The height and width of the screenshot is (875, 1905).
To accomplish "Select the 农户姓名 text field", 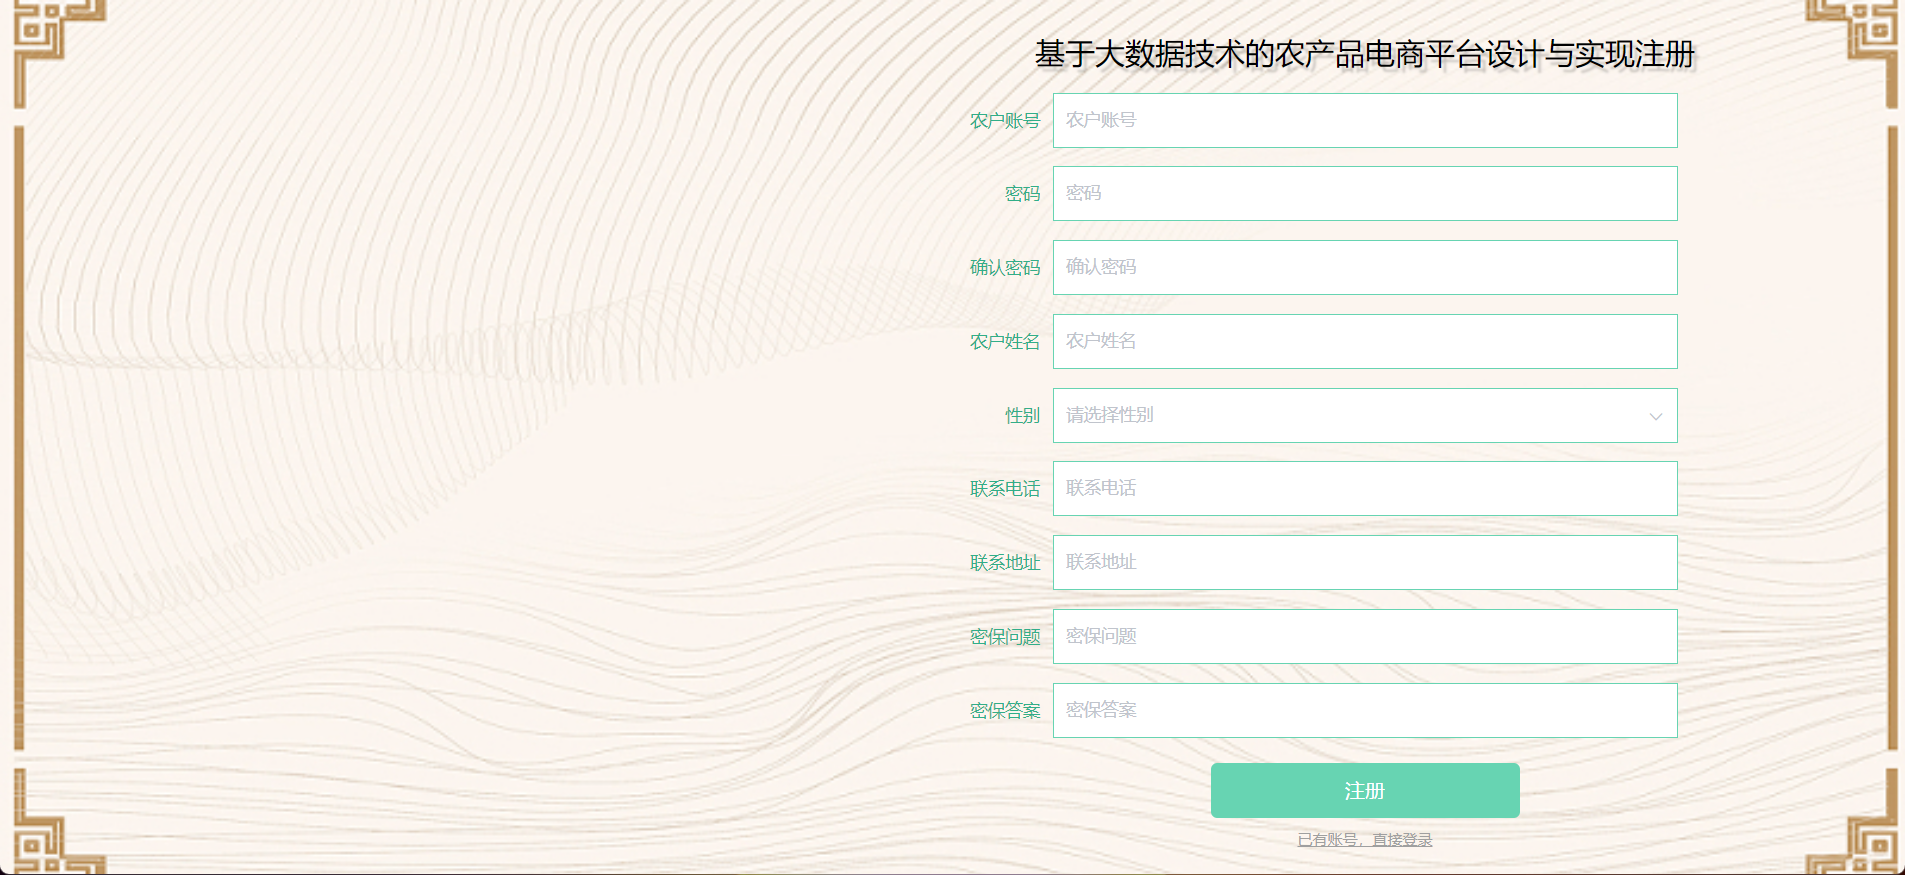I will point(1365,341).
